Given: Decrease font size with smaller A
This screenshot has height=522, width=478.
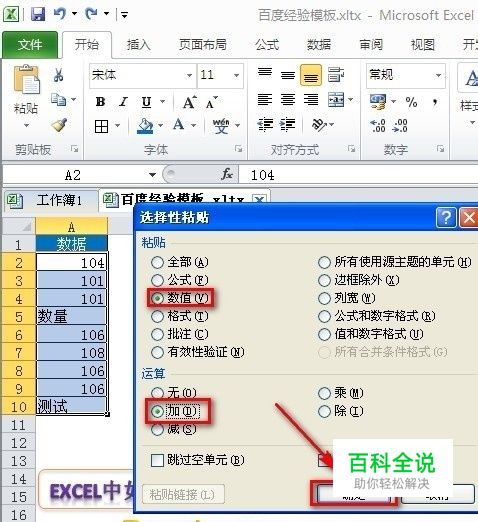Looking at the screenshot, I should (212, 102).
